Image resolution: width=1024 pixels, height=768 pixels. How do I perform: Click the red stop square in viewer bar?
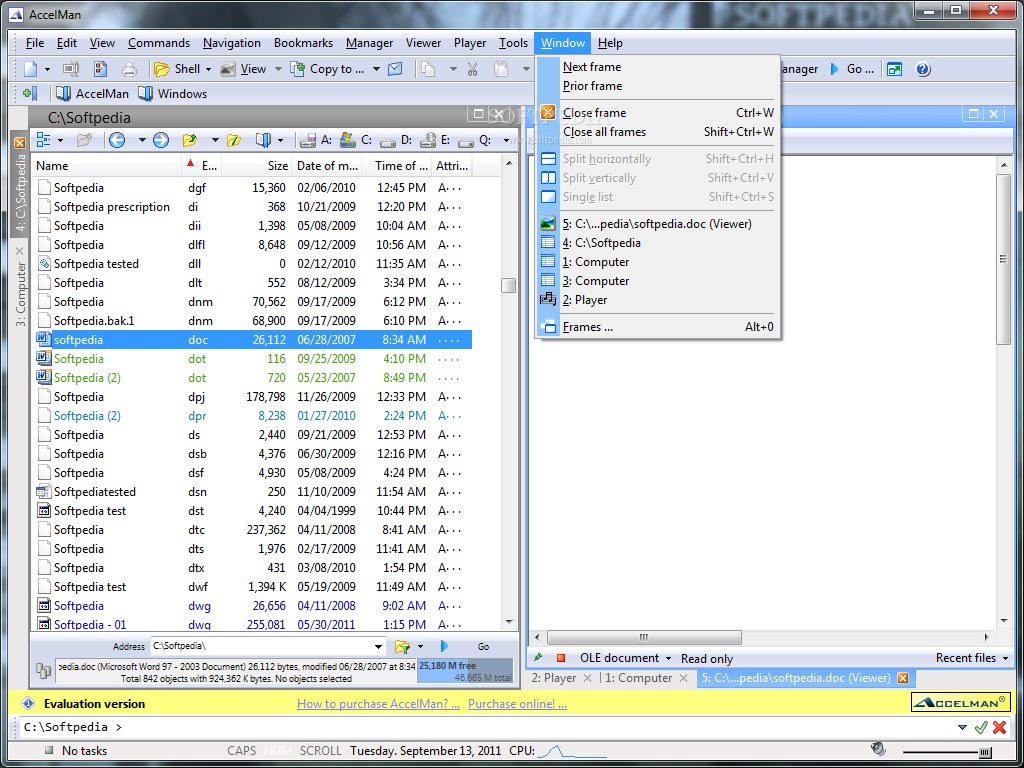pos(561,658)
